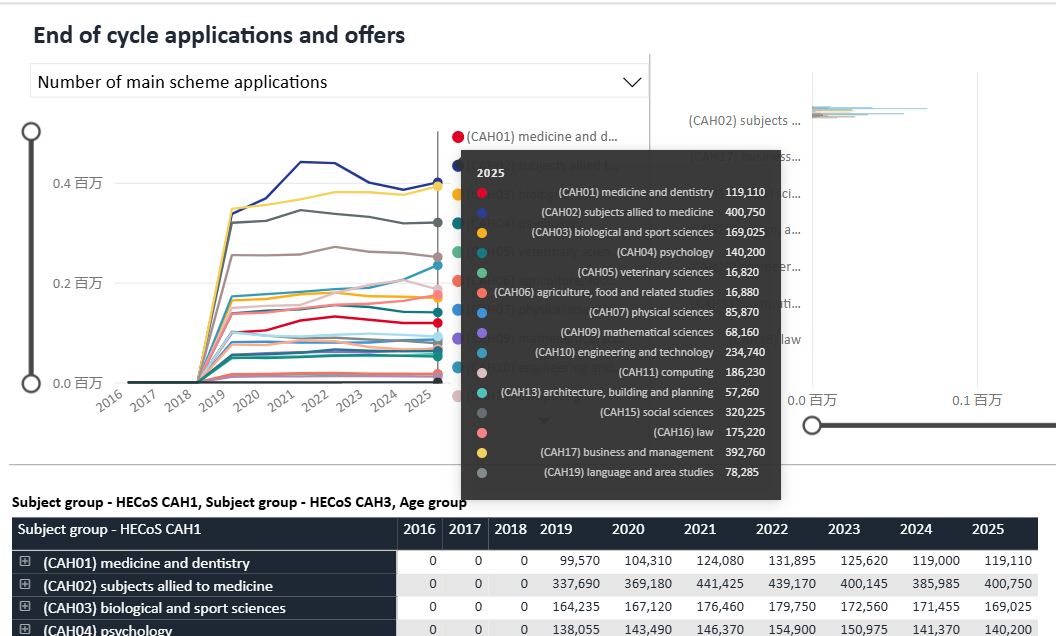
Task: Click the red CAH01 medicine legend marker
Action: point(458,137)
